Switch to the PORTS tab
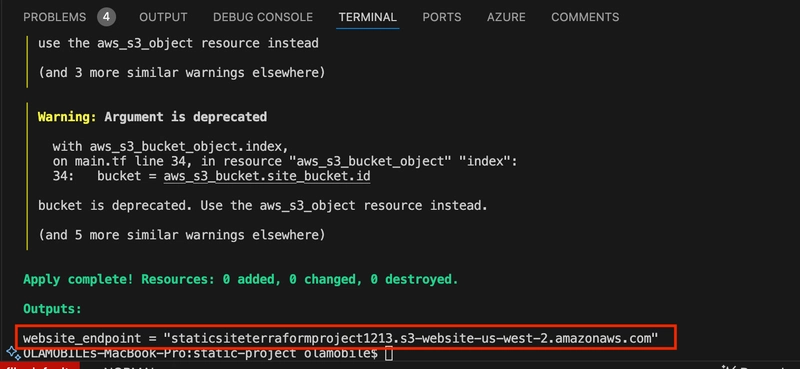This screenshot has width=800, height=369. click(x=441, y=17)
